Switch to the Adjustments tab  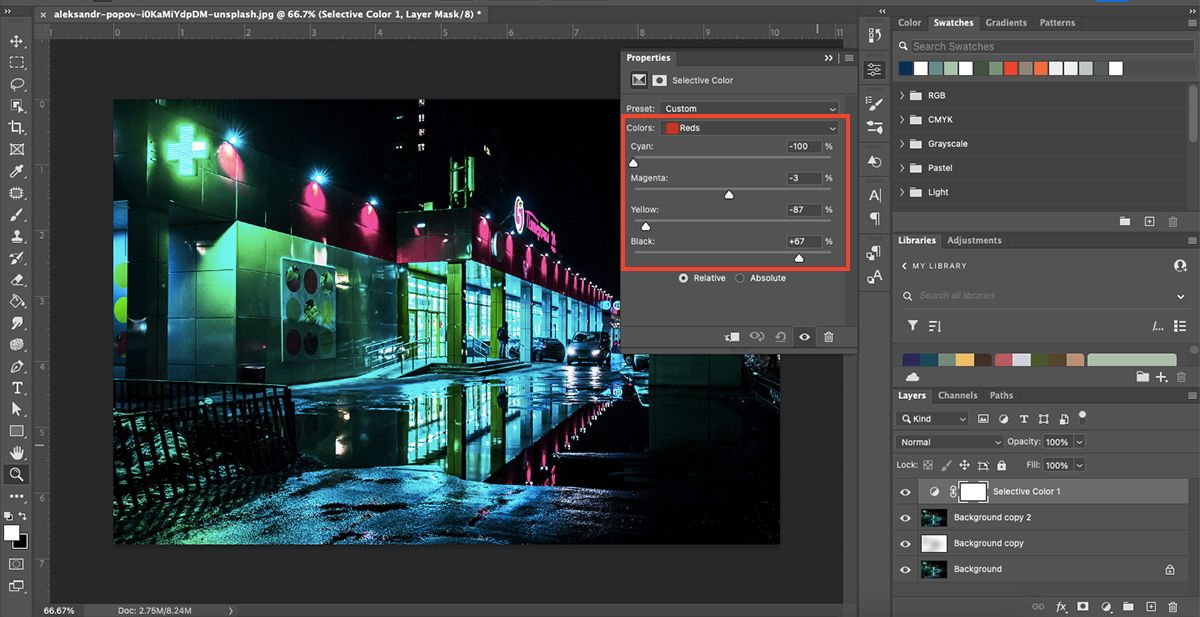[974, 240]
